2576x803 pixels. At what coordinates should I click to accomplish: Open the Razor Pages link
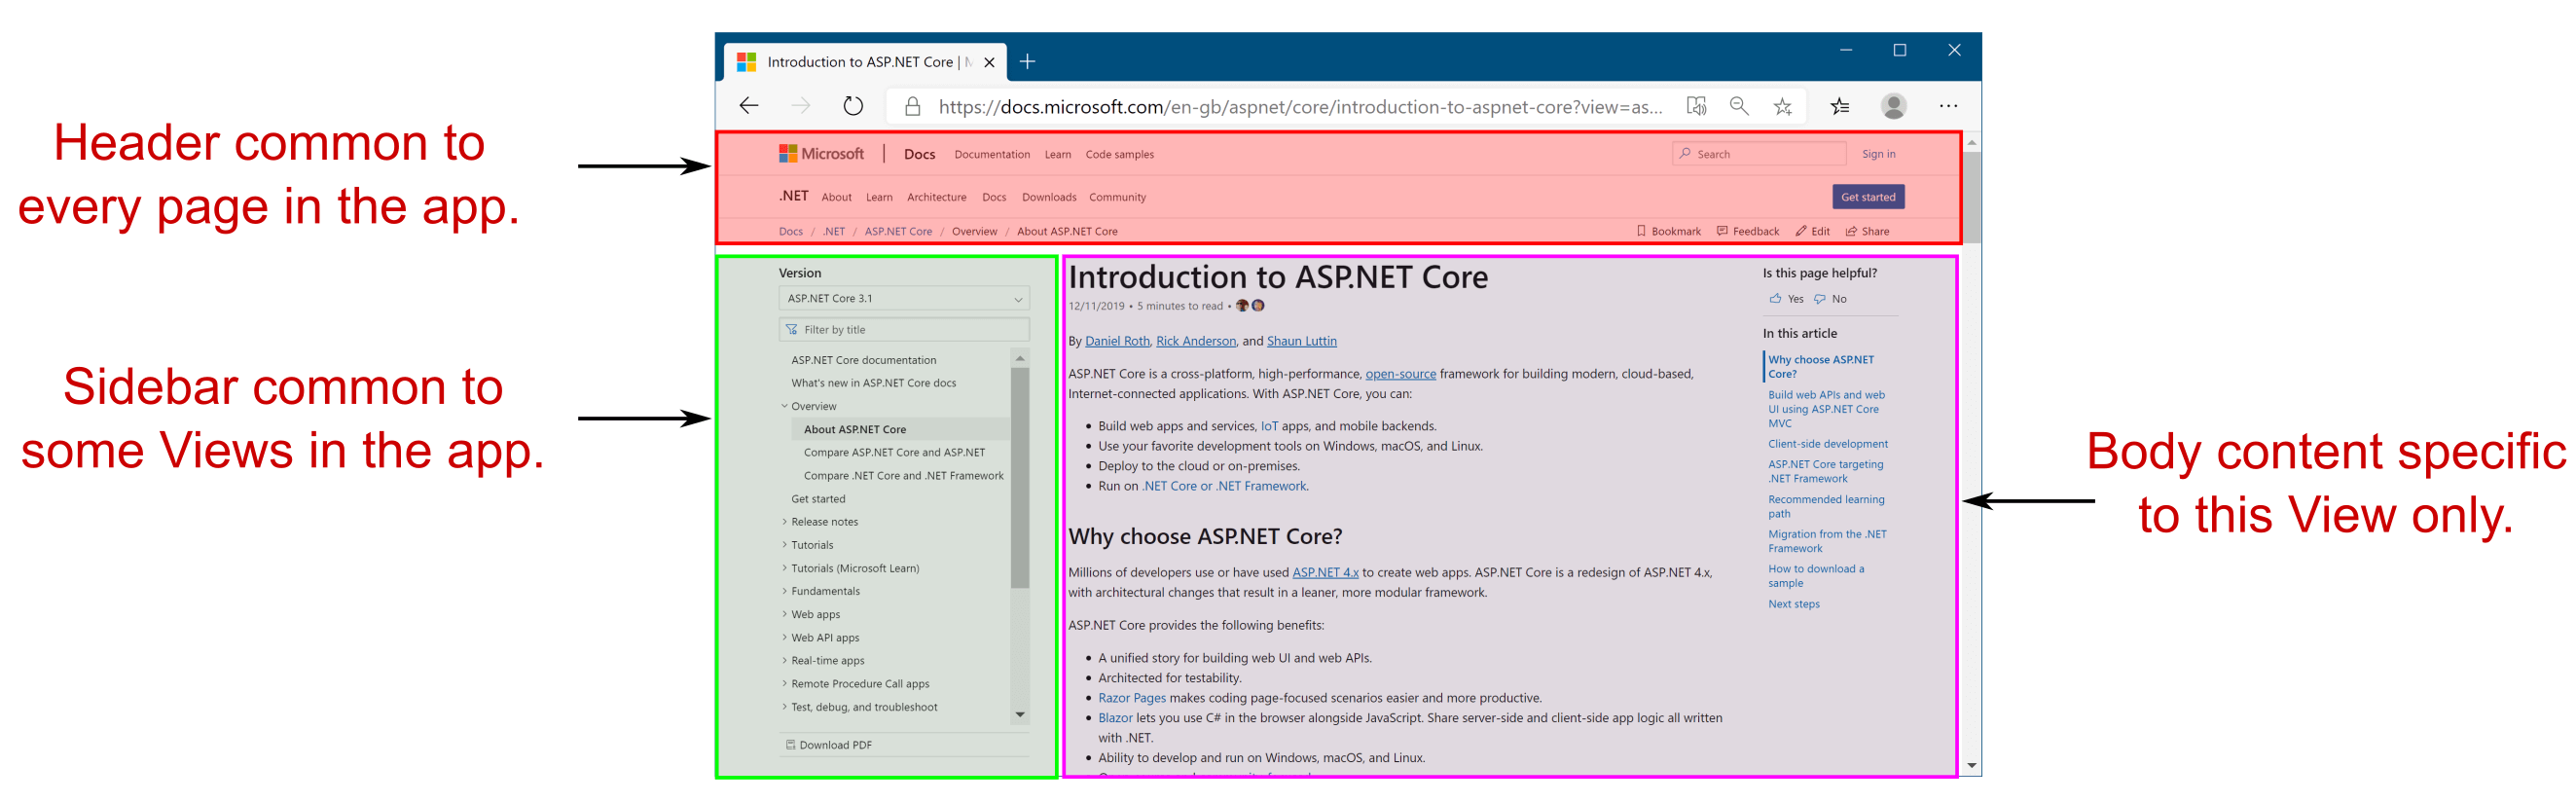pyautogui.click(x=1131, y=698)
